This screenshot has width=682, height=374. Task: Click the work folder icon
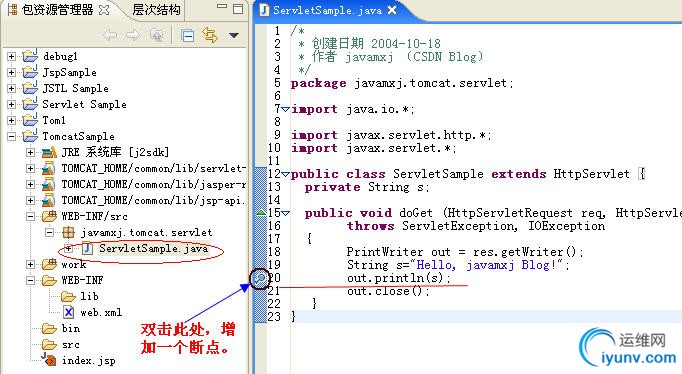tap(49, 264)
